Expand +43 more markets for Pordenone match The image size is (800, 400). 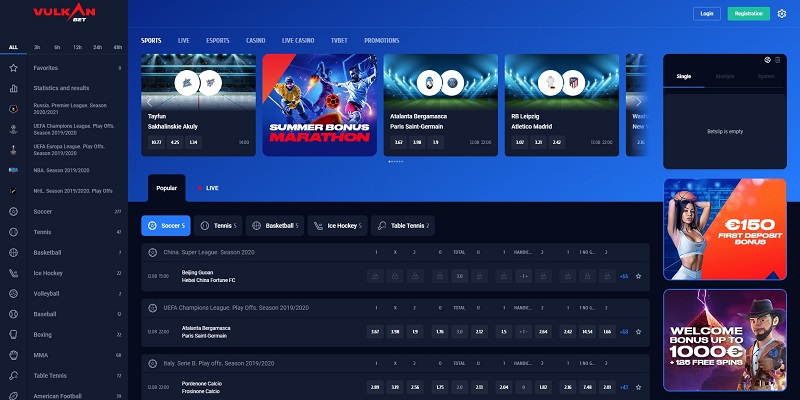coord(624,387)
